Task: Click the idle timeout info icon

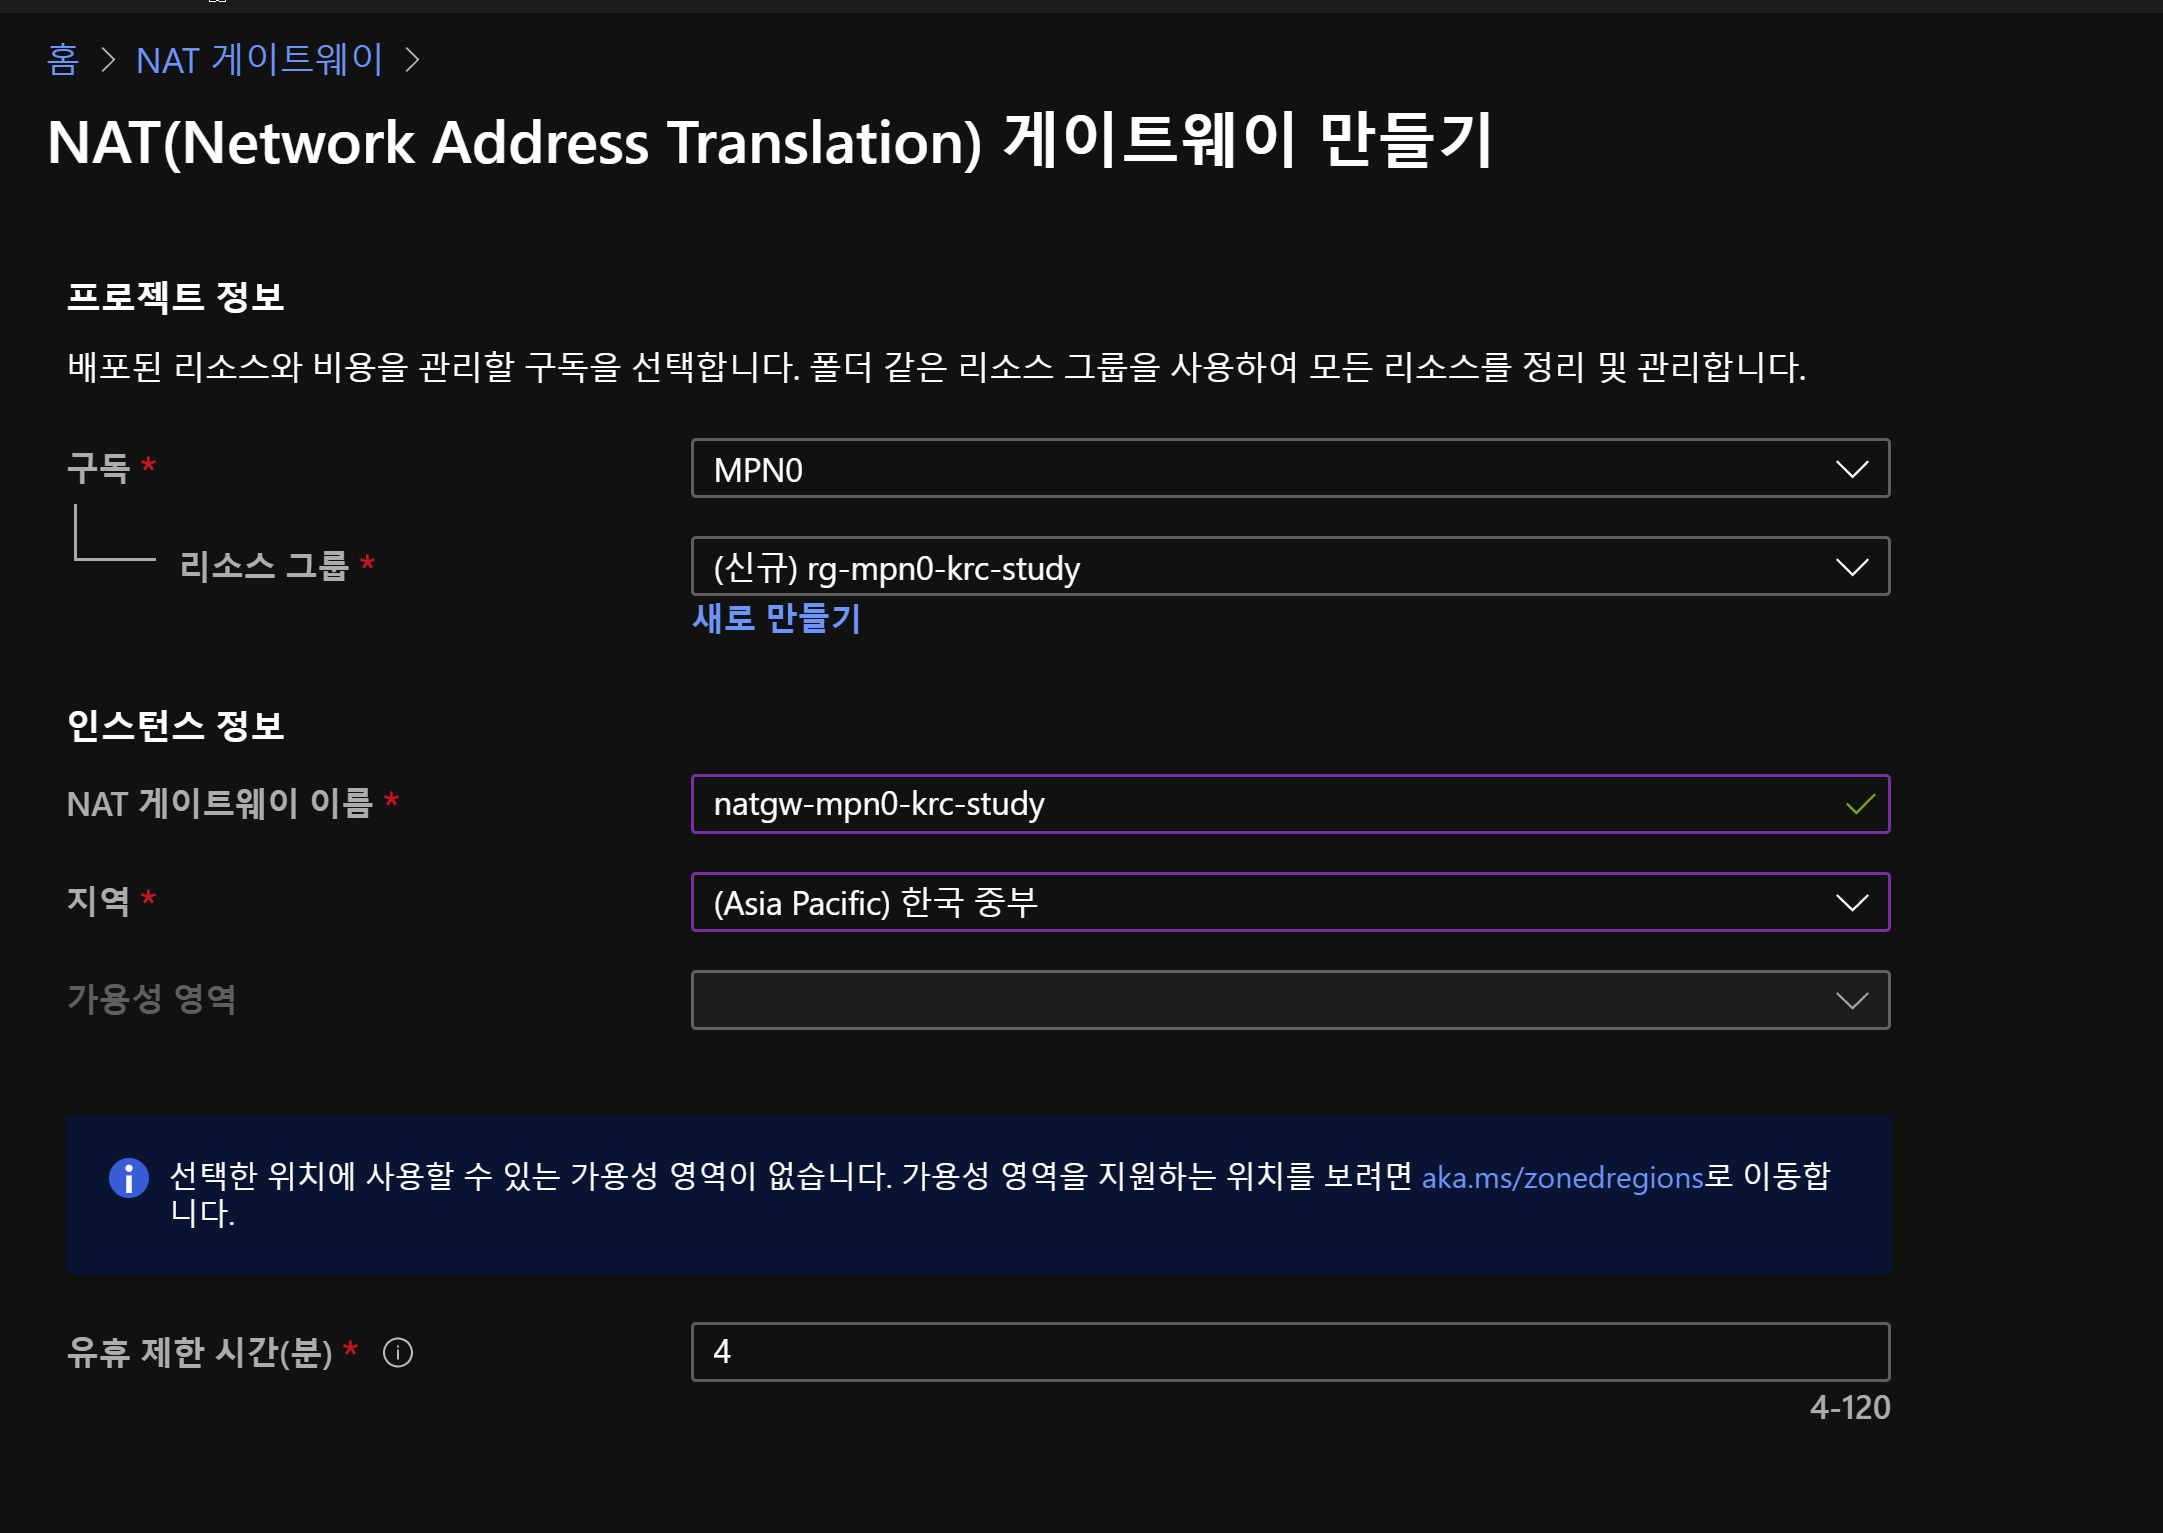Action: point(398,1353)
